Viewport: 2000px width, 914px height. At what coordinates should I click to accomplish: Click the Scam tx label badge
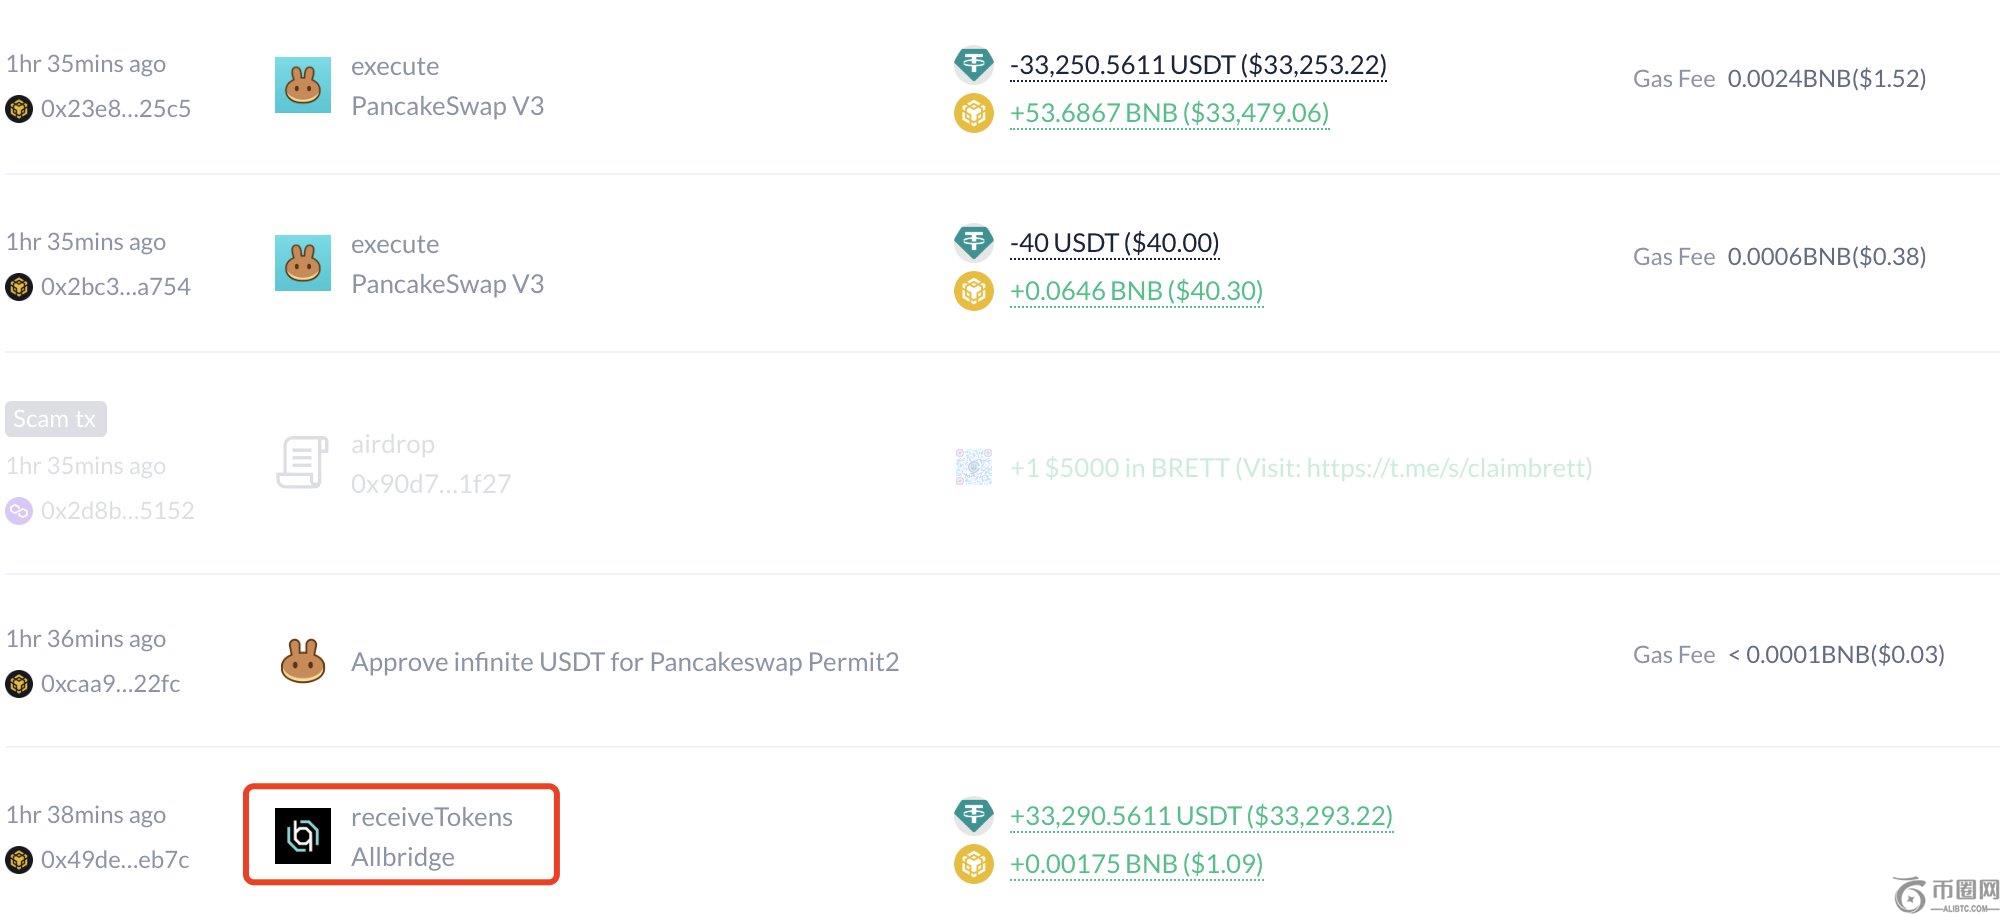[55, 419]
